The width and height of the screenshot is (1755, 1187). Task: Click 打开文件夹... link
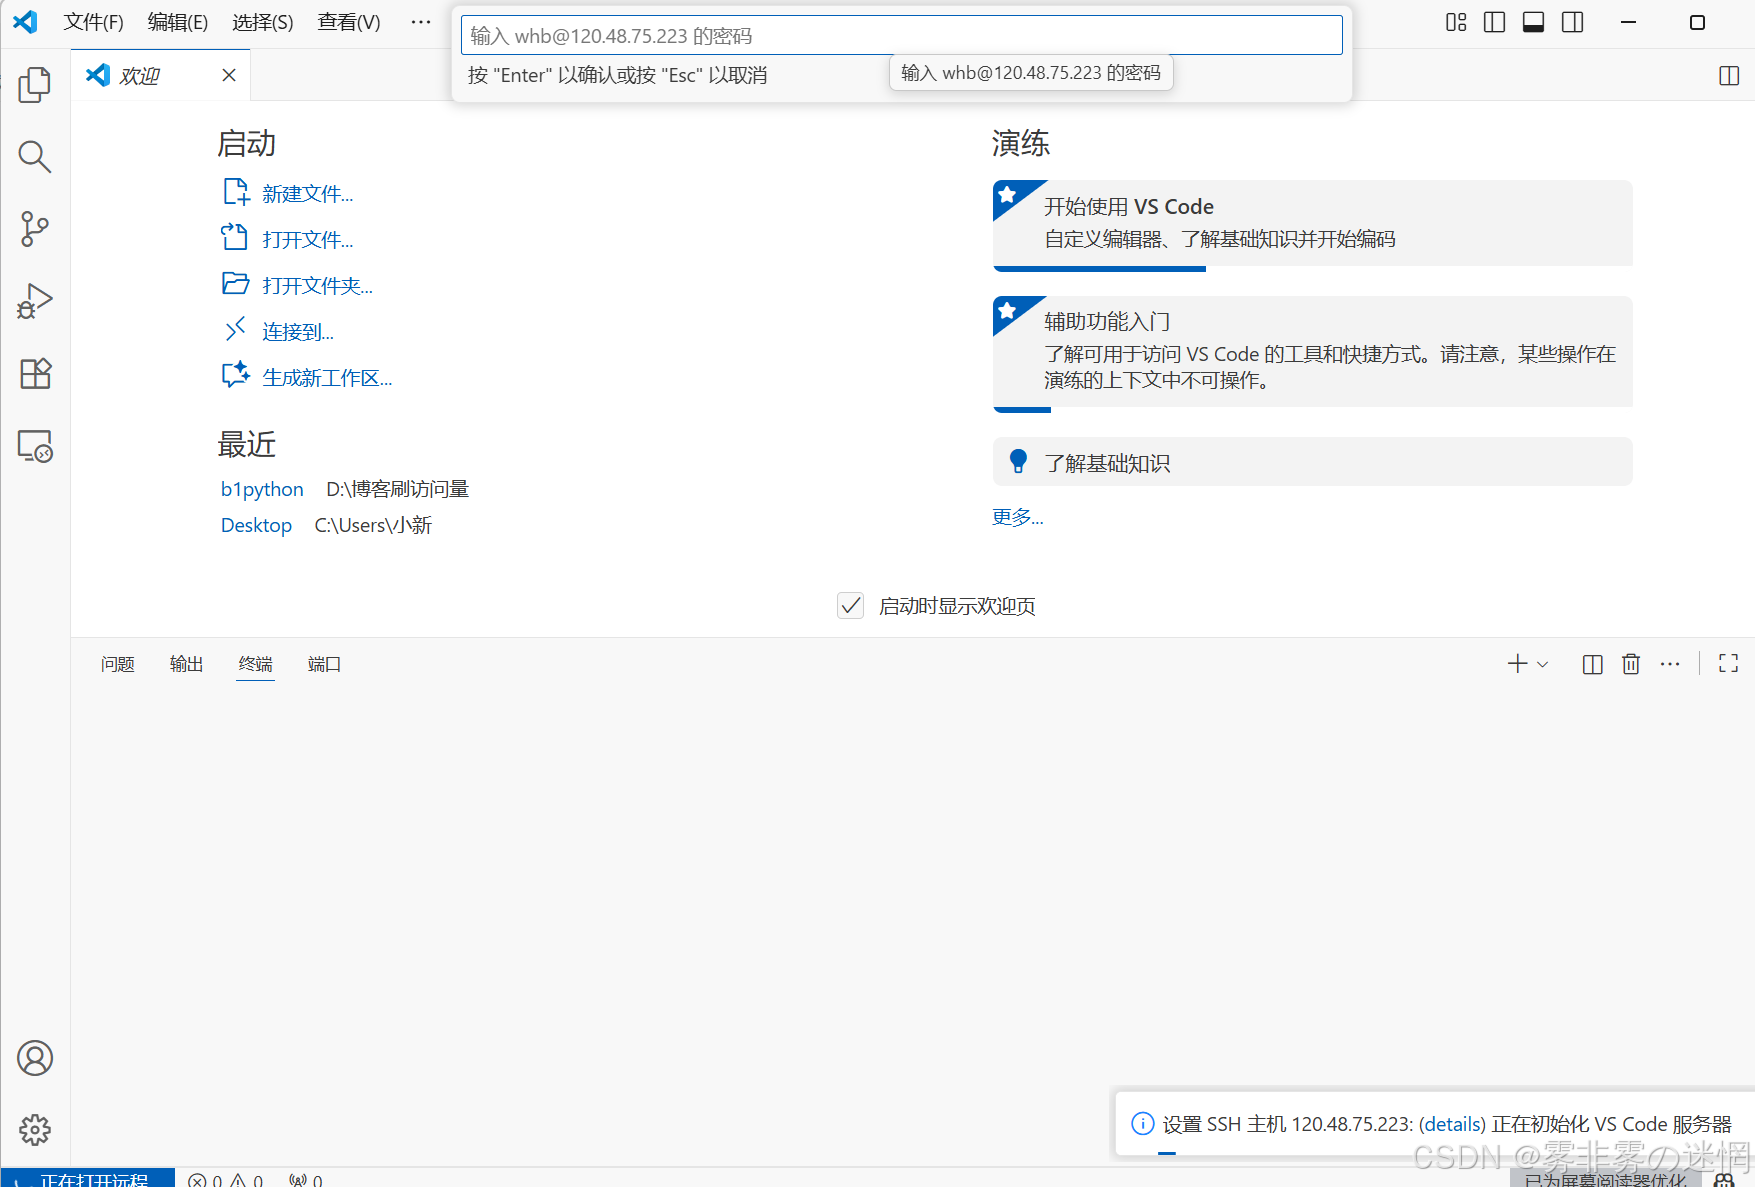click(318, 286)
